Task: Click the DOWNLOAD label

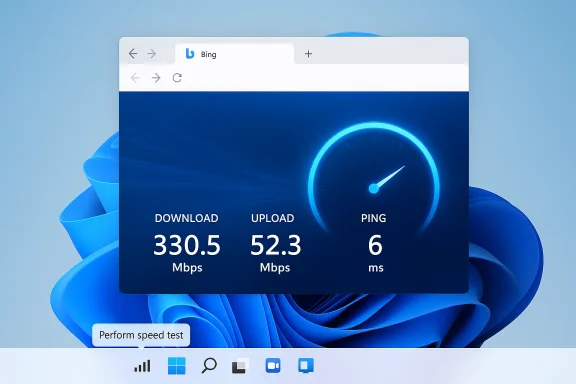Action: 187,218
